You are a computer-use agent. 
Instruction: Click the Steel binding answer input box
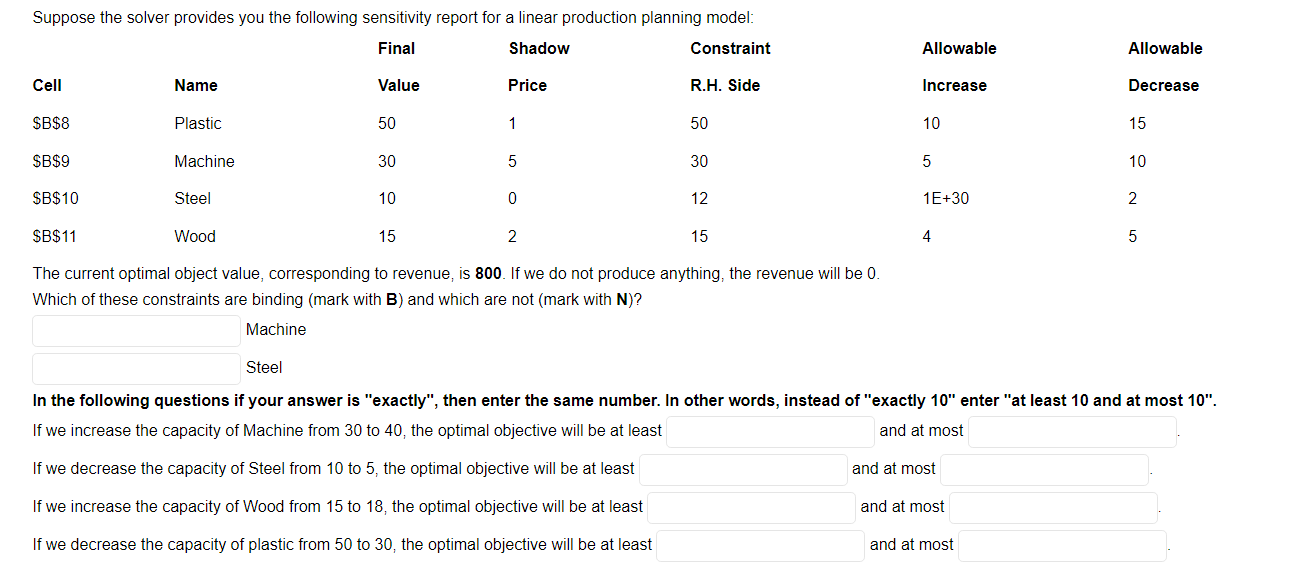[x=135, y=367]
